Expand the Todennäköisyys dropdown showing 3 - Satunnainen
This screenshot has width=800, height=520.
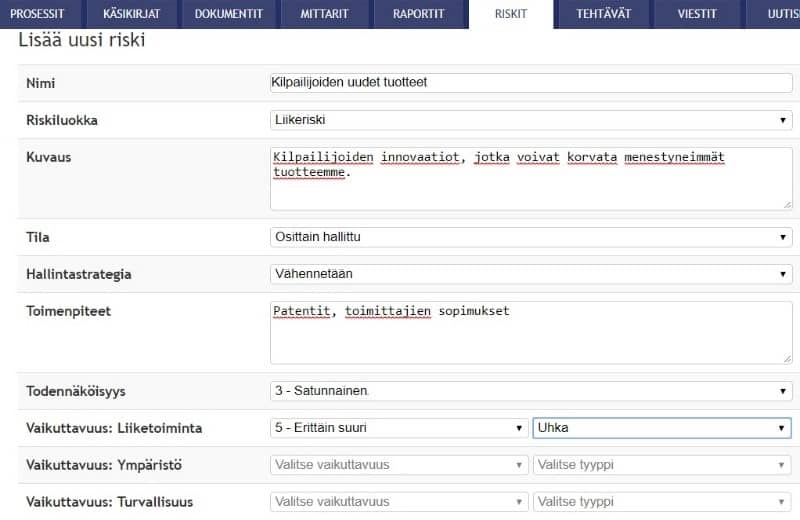tap(530, 391)
